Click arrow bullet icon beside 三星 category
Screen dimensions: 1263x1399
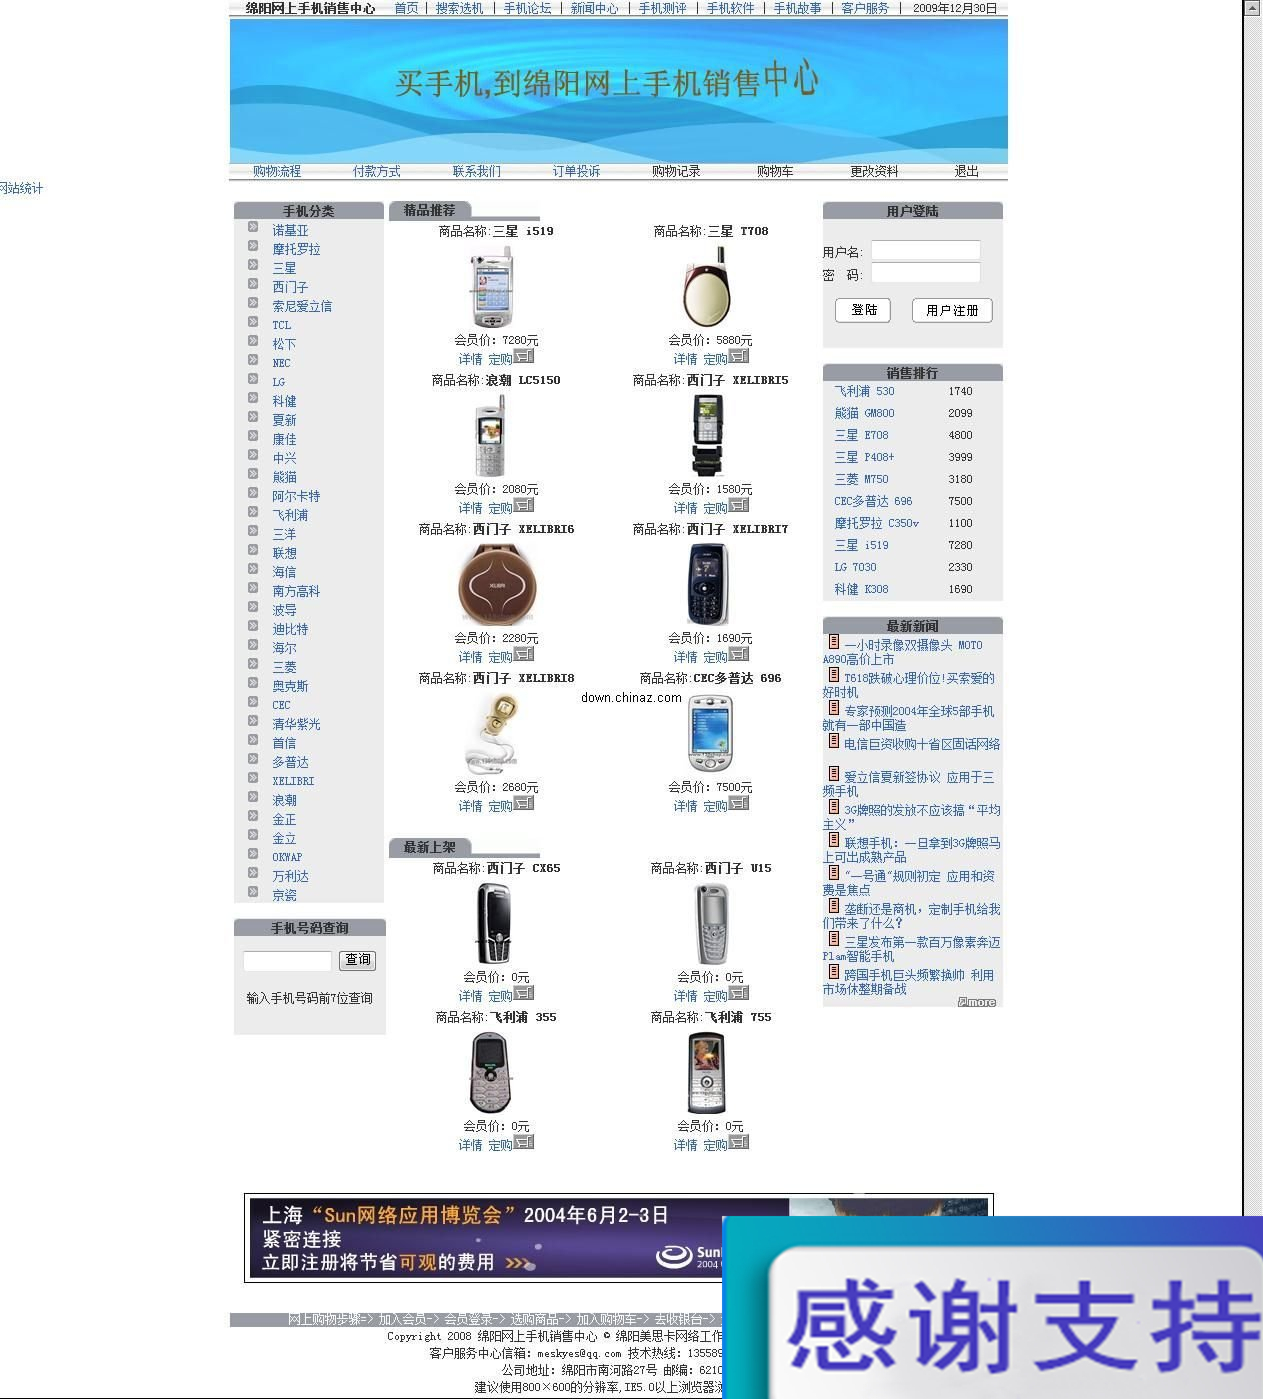coord(253,265)
